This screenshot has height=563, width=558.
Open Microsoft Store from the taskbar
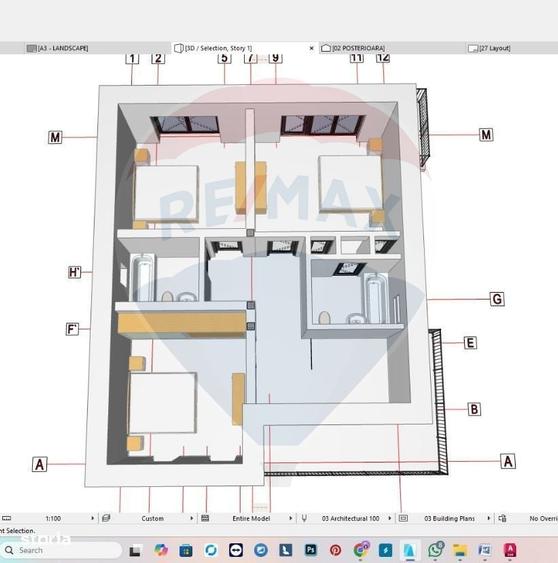point(186,550)
